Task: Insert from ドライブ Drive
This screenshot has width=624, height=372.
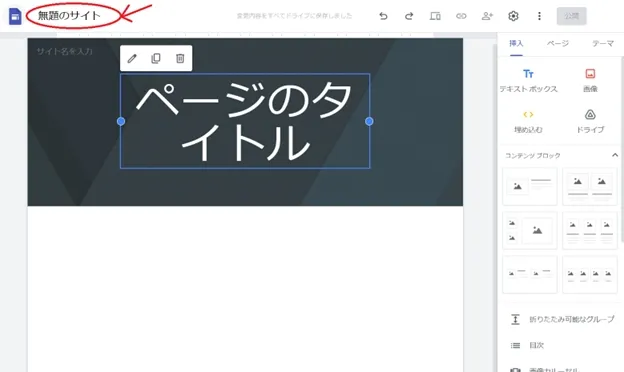Action: (590, 122)
